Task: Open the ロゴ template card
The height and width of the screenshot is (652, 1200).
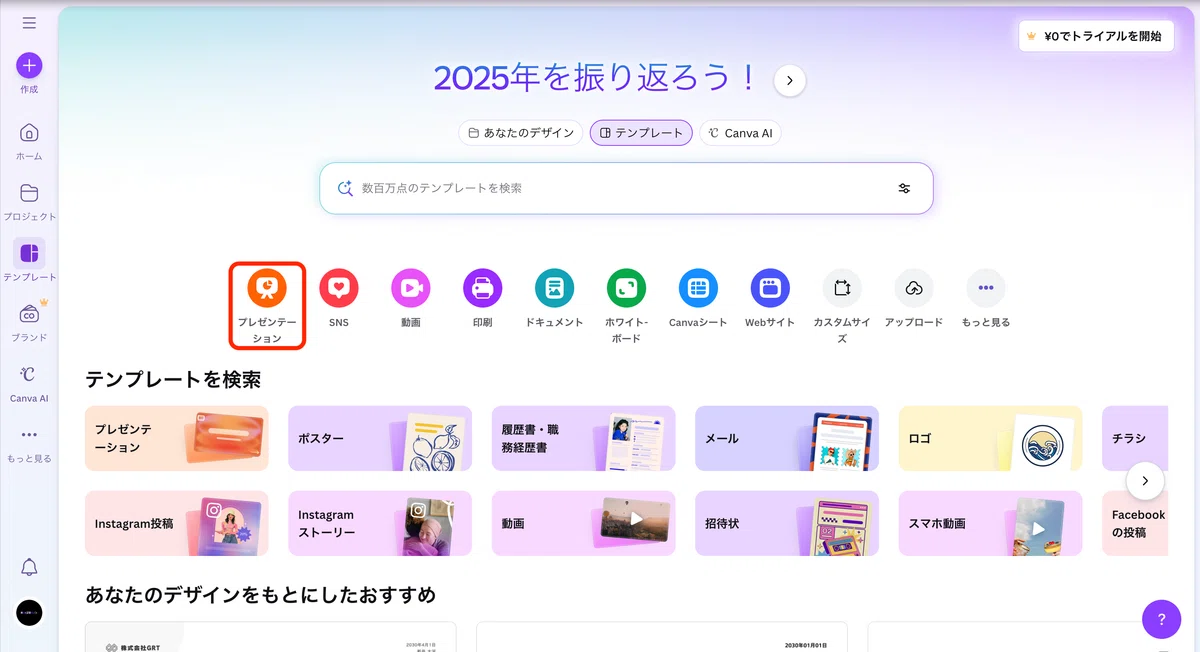Action: (991, 438)
